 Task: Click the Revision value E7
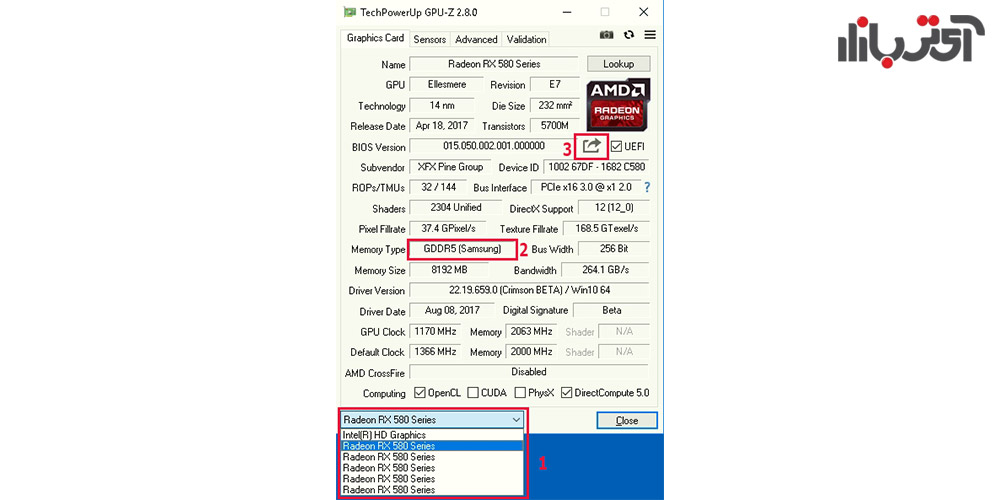[554, 85]
